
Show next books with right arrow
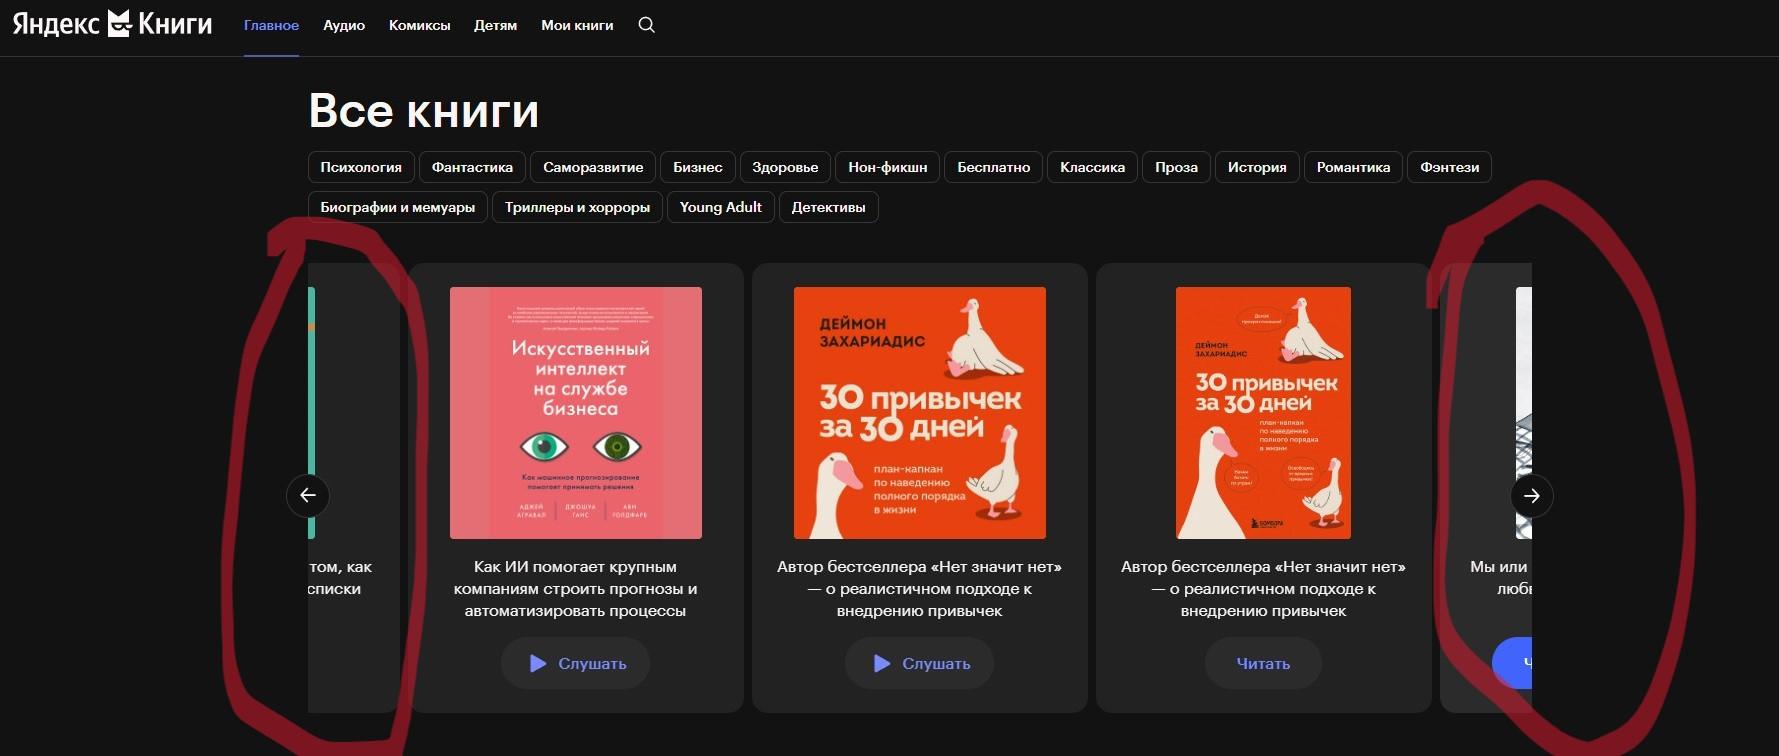coord(1532,495)
